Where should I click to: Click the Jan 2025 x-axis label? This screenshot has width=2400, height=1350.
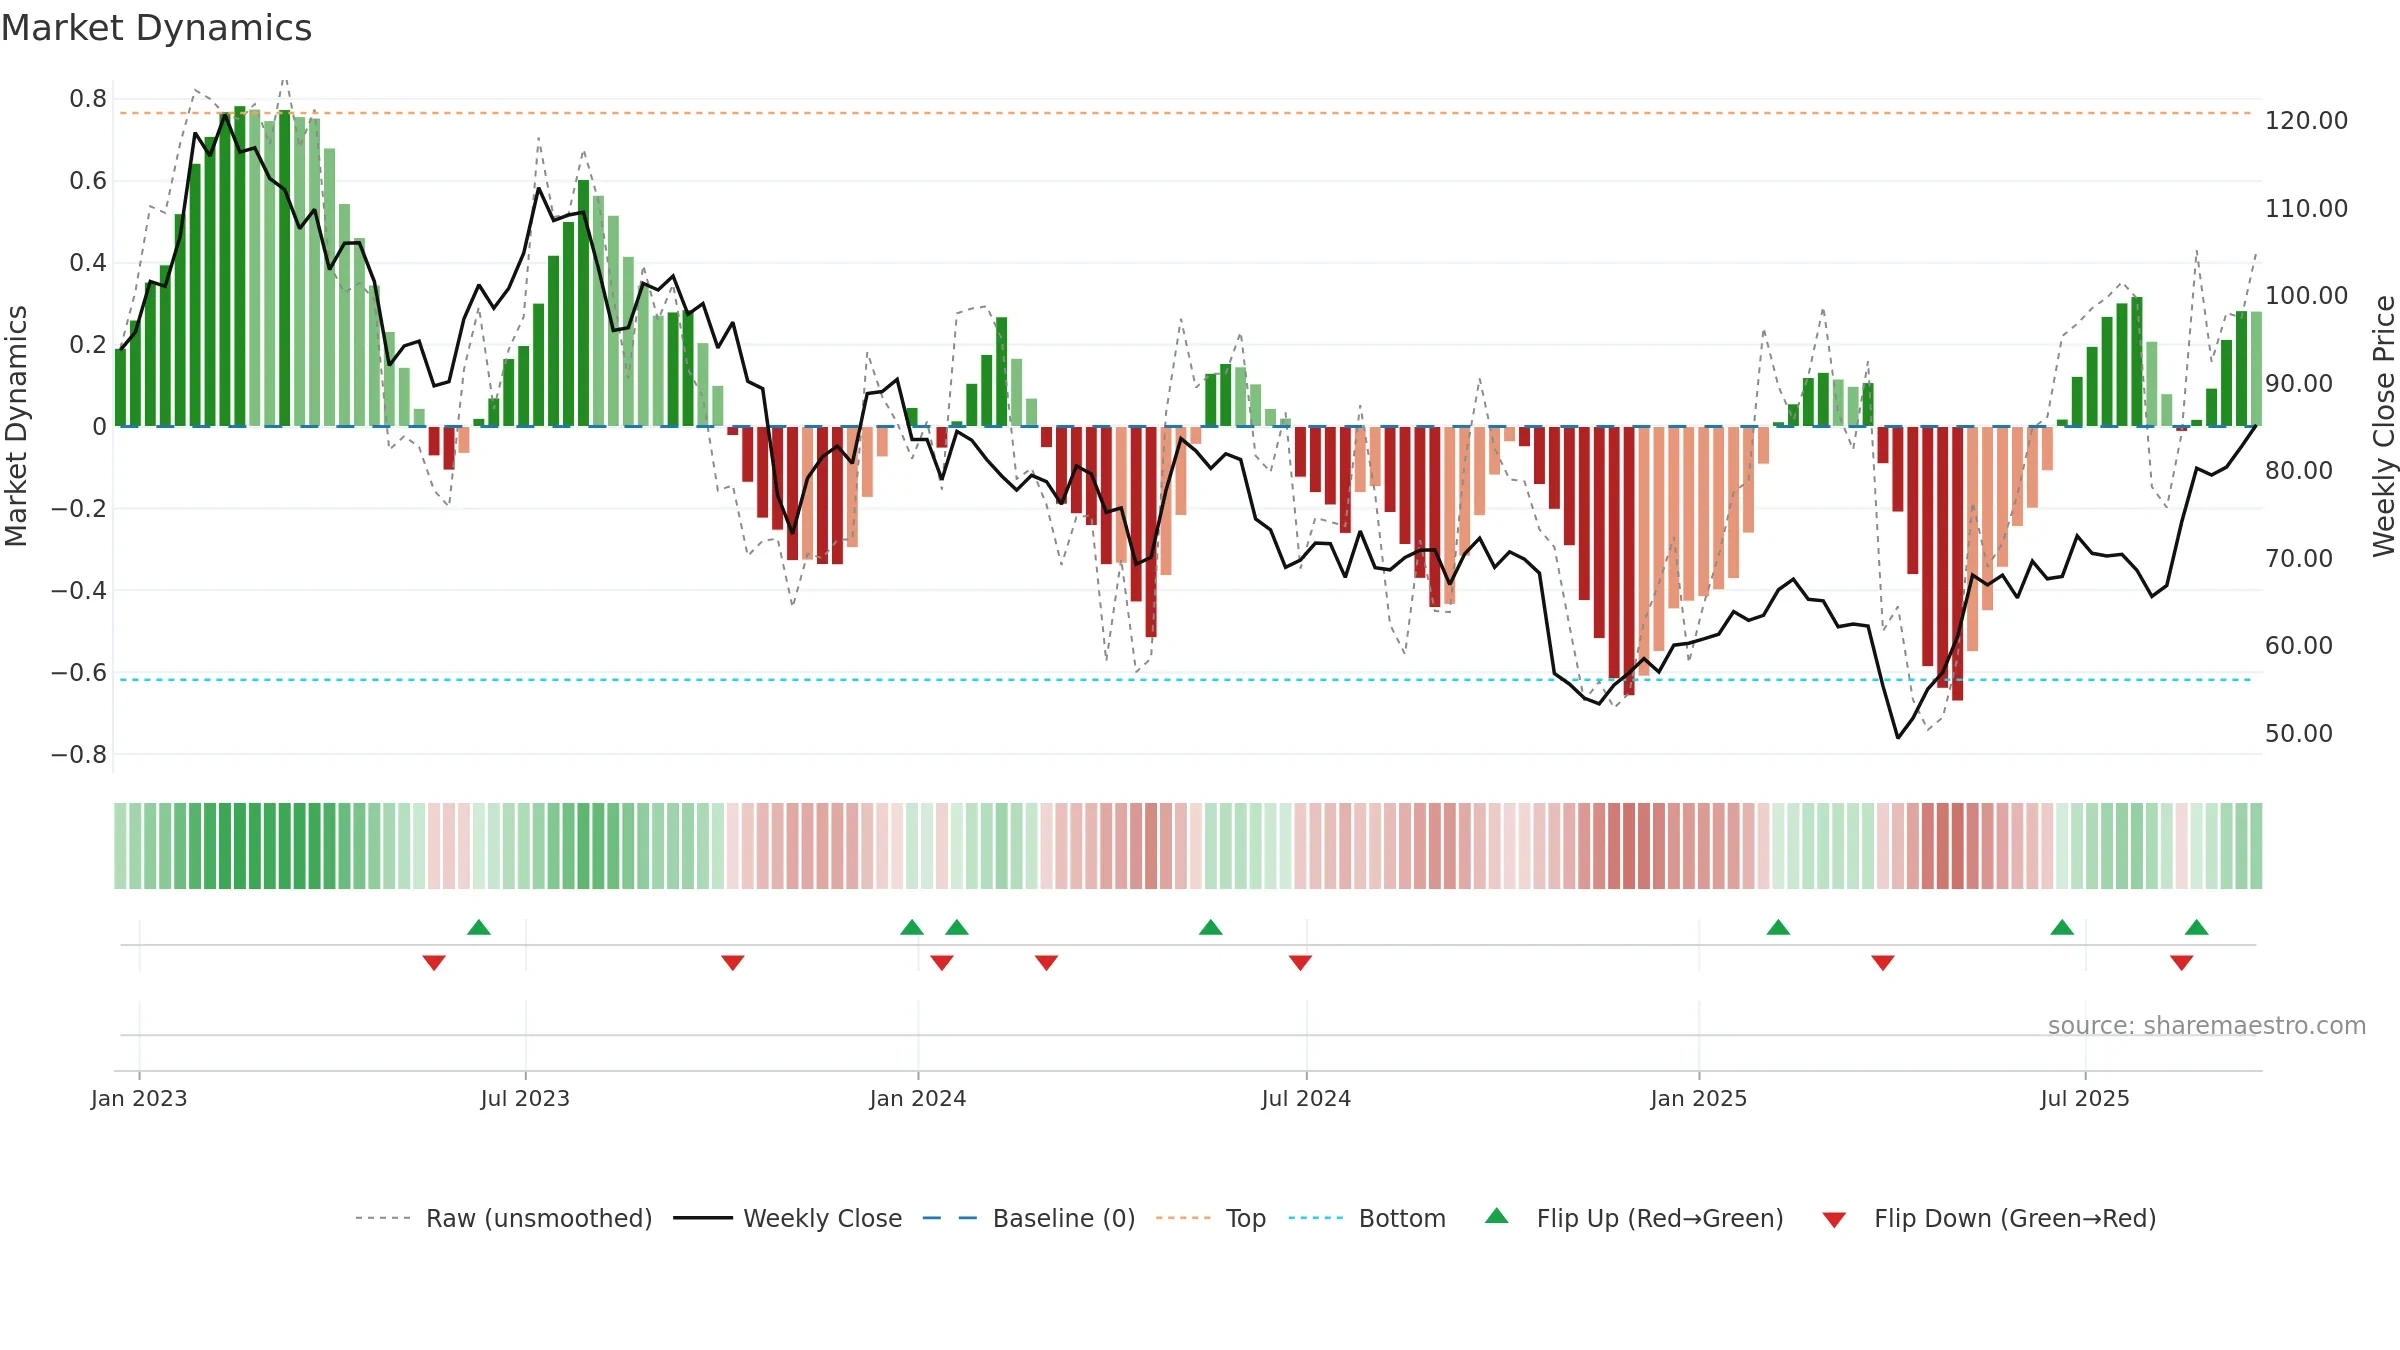point(1699,1098)
